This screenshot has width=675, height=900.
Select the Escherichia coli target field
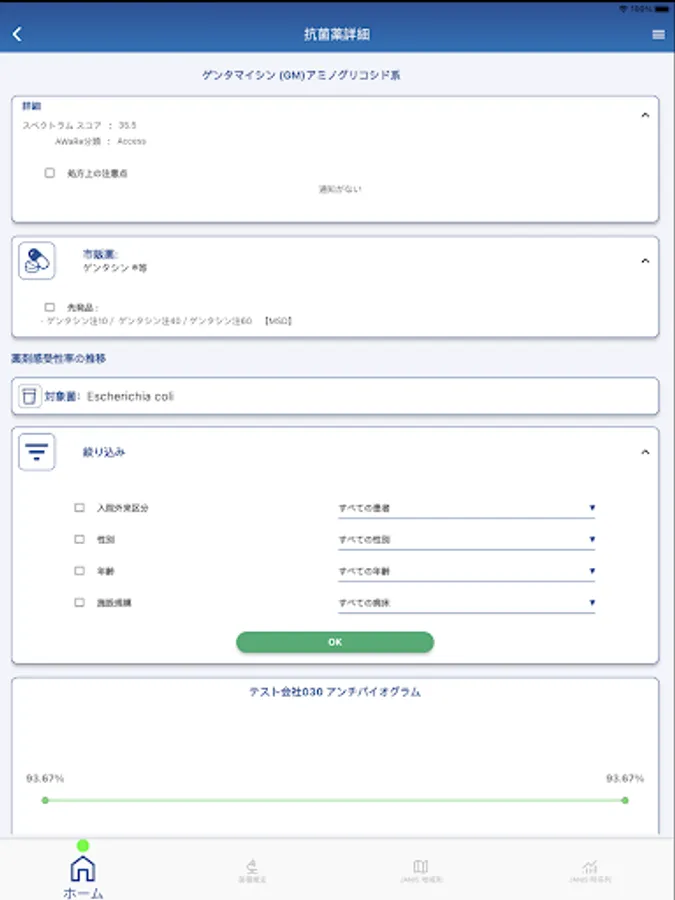tap(335, 396)
